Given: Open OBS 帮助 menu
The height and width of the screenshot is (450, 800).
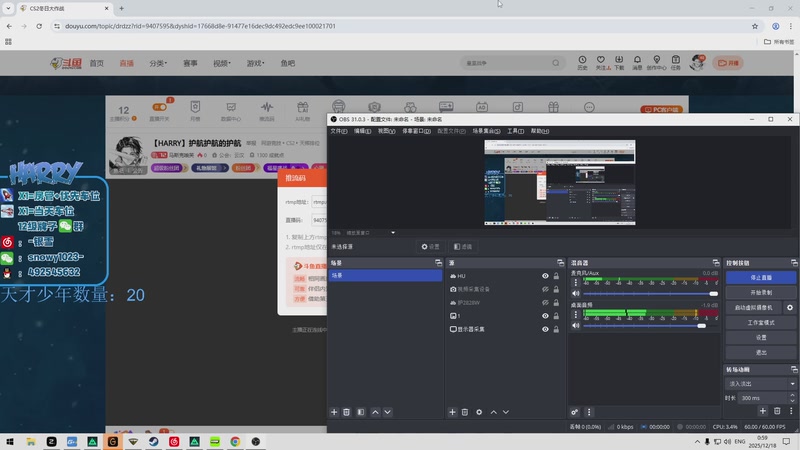Looking at the screenshot, I should [x=539, y=131].
